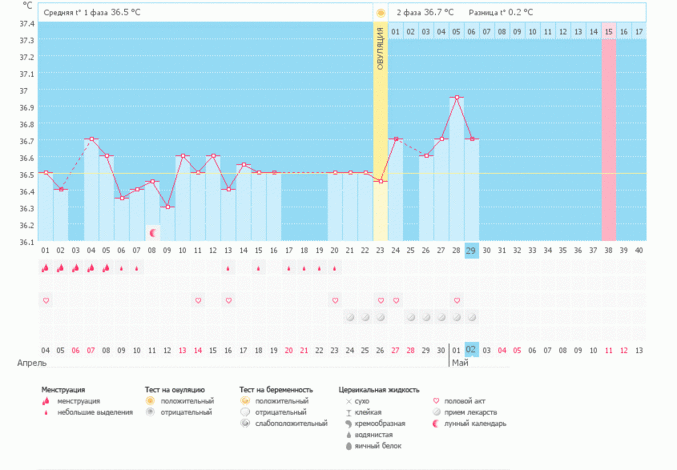Click the spotting drop icon on cycle day 13
677x470 pixels.
pyautogui.click(x=228, y=268)
